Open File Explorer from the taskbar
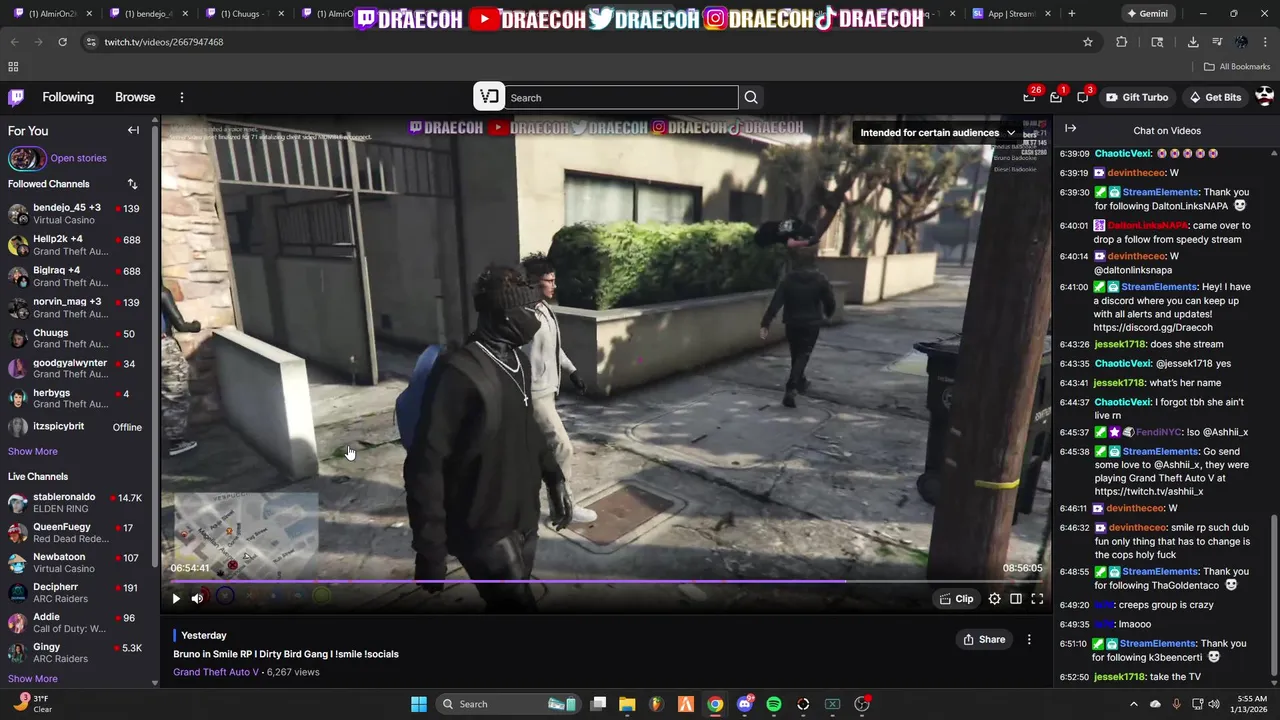Image resolution: width=1280 pixels, height=720 pixels. click(x=627, y=704)
